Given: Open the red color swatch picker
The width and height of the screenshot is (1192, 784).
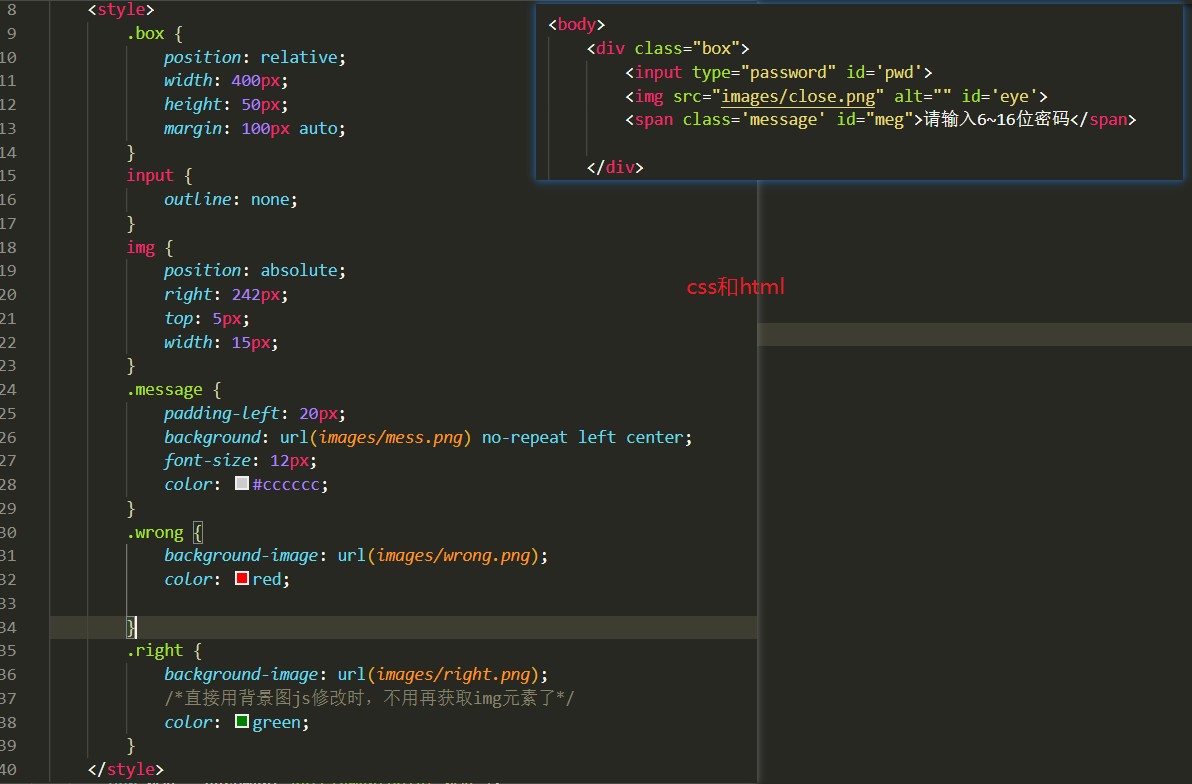Looking at the screenshot, I should (x=242, y=578).
